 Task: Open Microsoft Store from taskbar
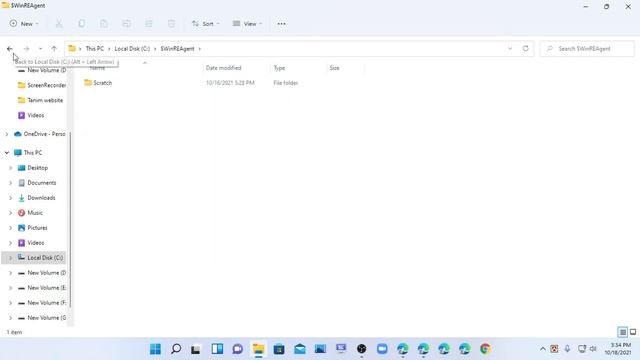tap(279, 349)
